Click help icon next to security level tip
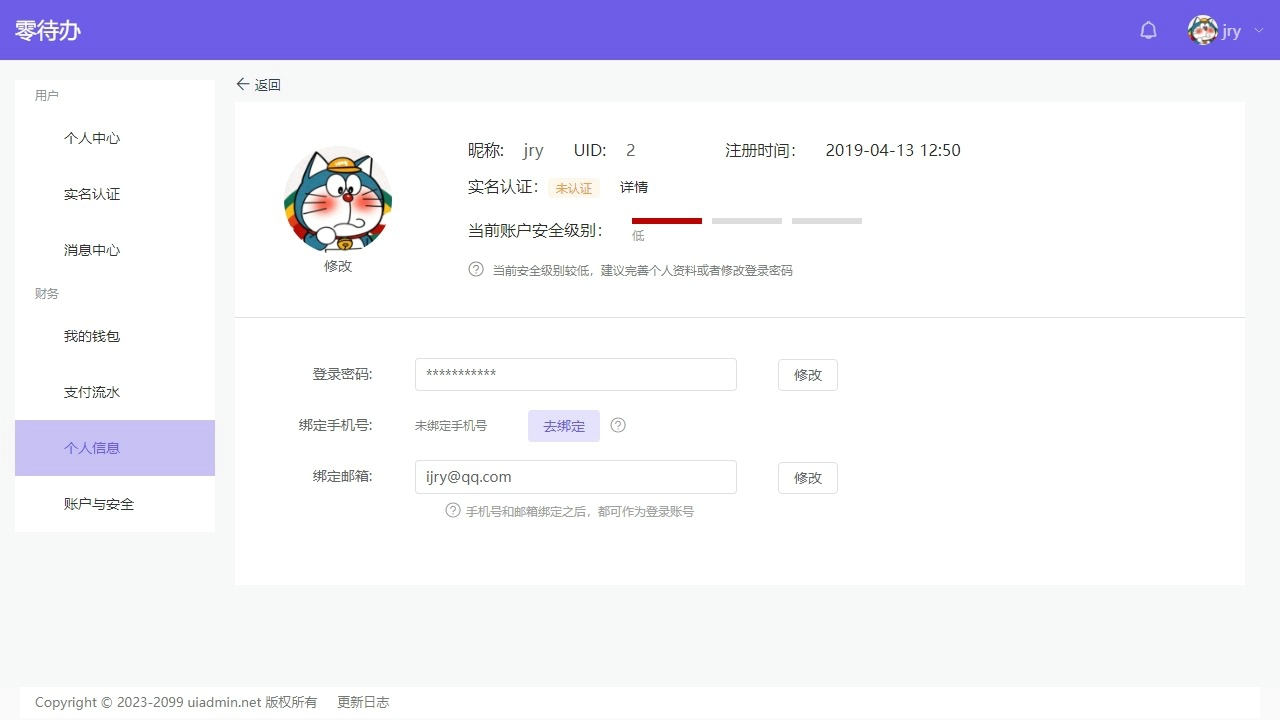This screenshot has height=720, width=1280. (476, 269)
